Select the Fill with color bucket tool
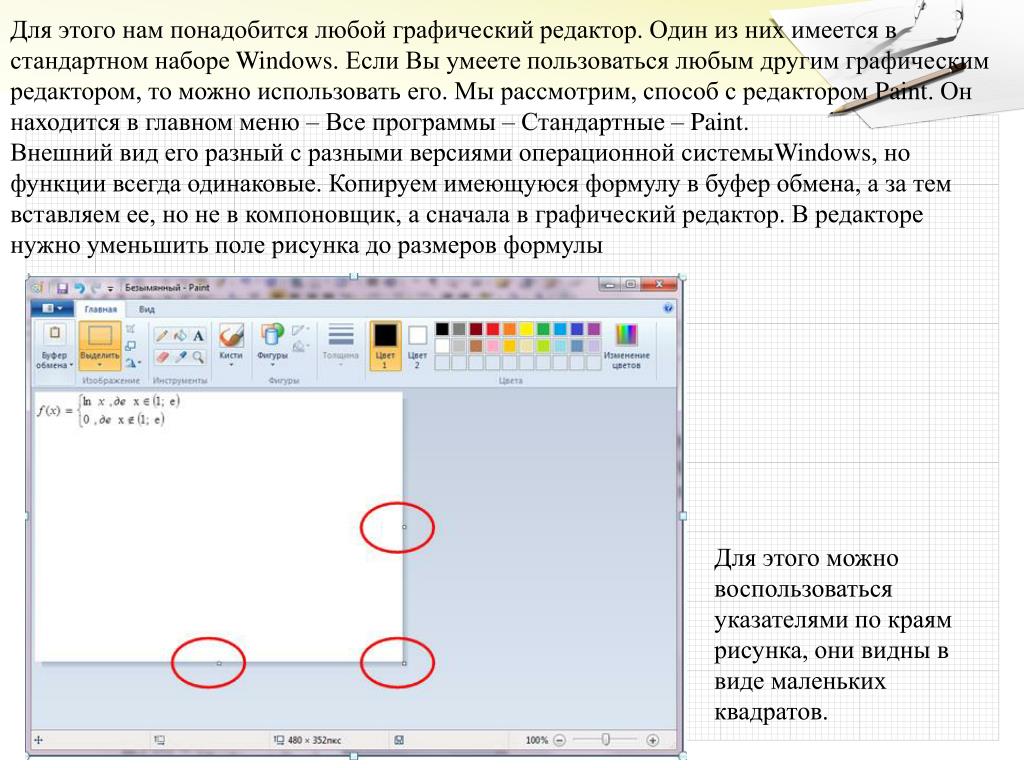The height and width of the screenshot is (768, 1024). [180, 336]
